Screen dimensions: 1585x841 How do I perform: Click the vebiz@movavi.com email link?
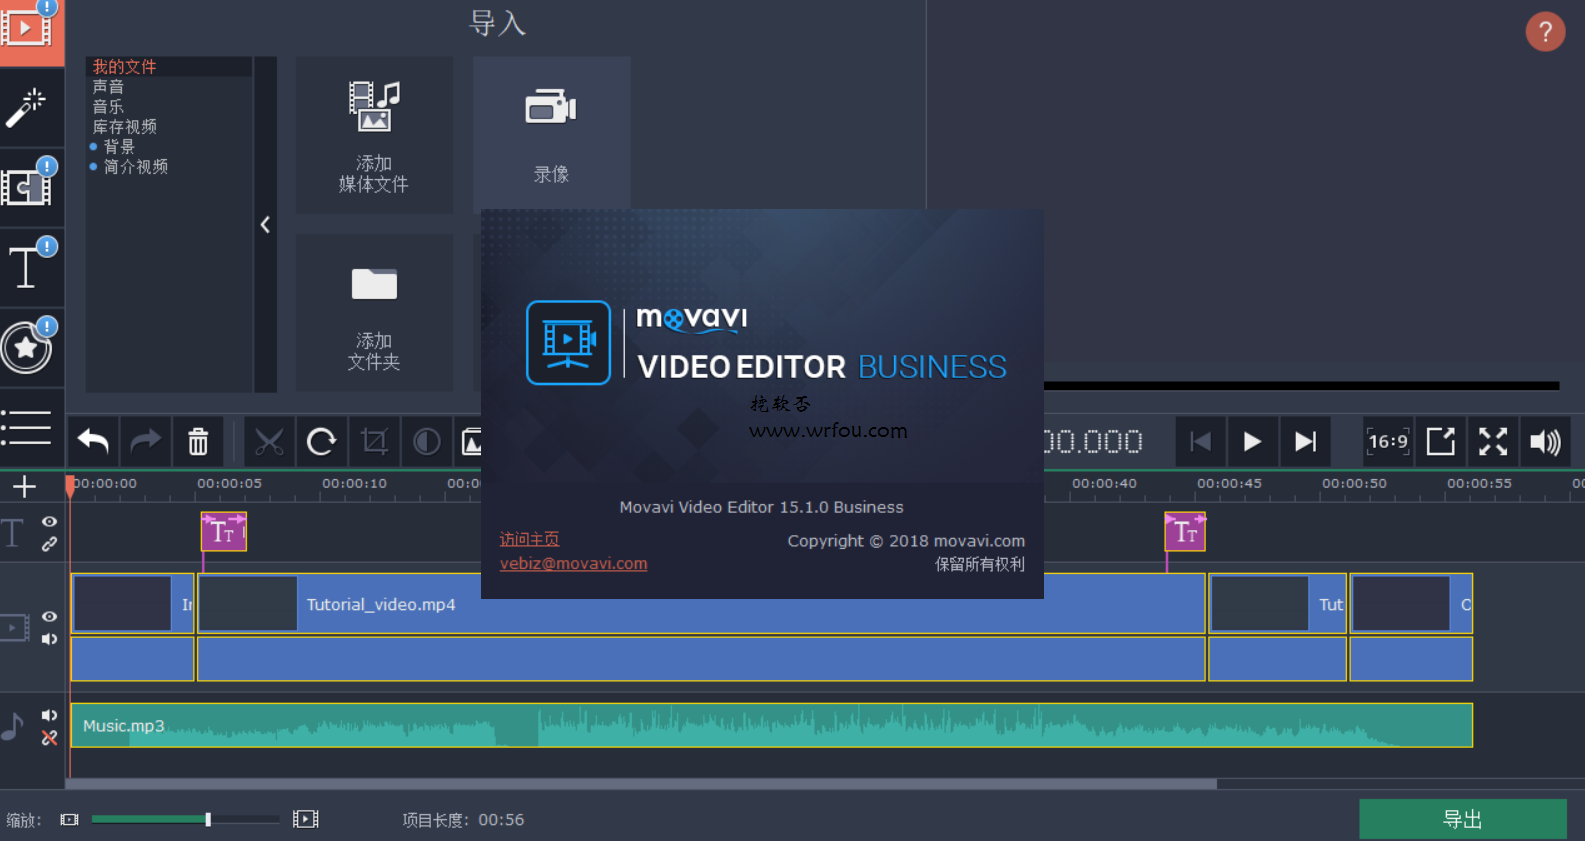(573, 564)
